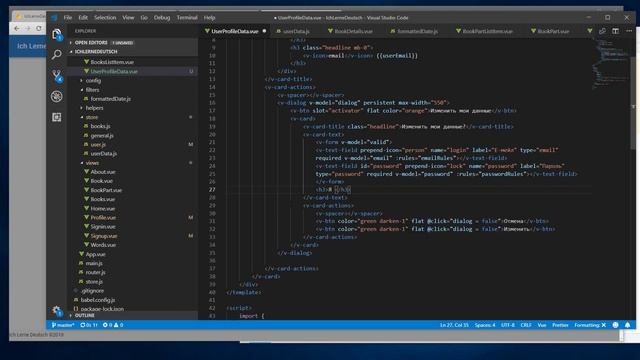Open notifications bell in status bar
This screenshot has height=360, width=640.
tap(627, 325)
